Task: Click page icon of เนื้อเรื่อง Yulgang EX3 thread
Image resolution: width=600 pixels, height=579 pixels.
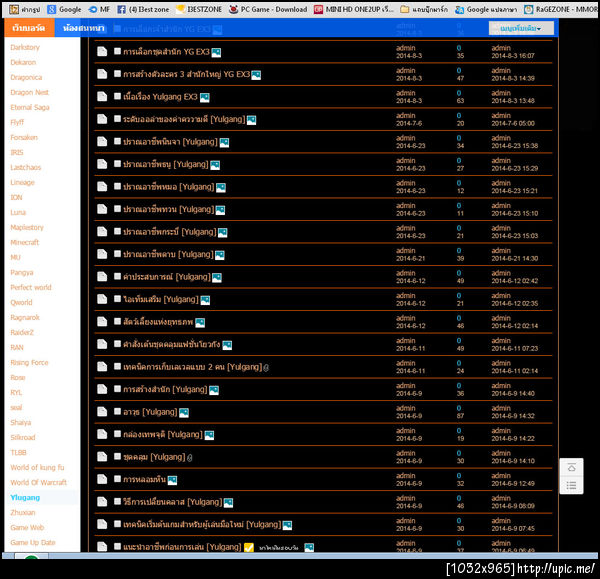Action: (102, 96)
